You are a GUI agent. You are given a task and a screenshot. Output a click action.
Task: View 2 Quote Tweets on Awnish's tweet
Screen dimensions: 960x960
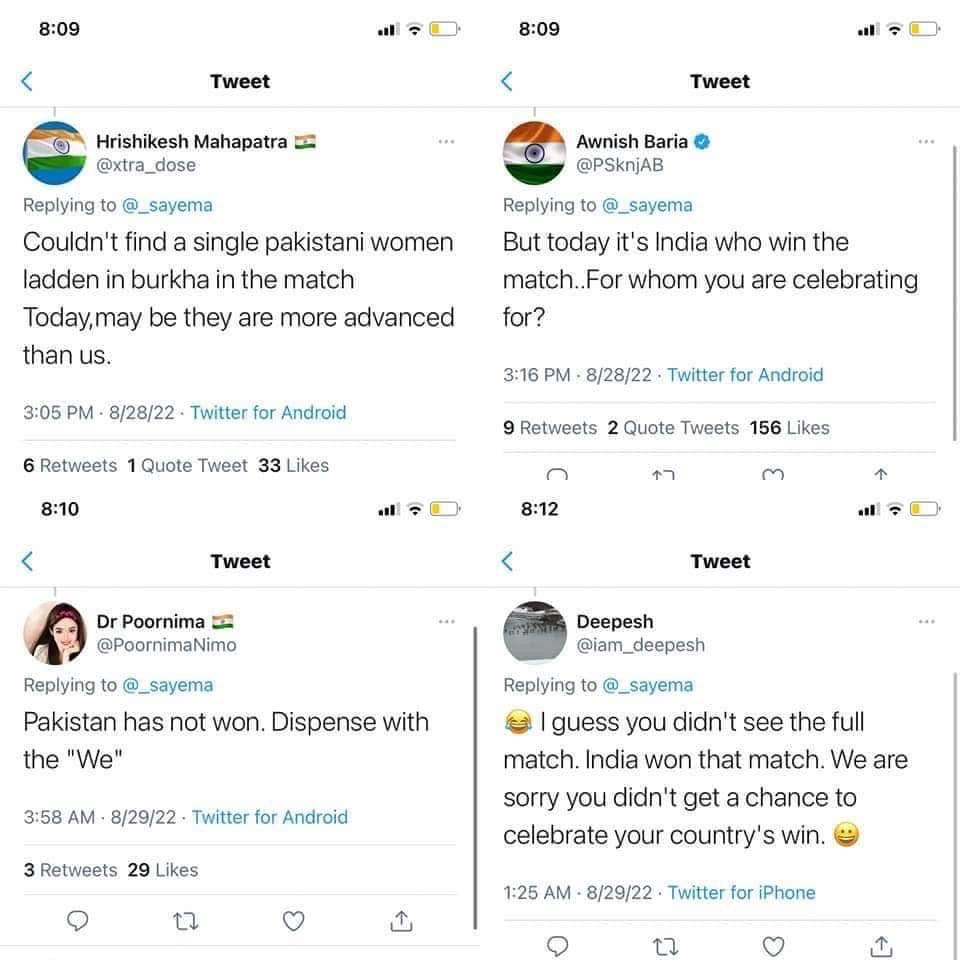pyautogui.click(x=673, y=427)
